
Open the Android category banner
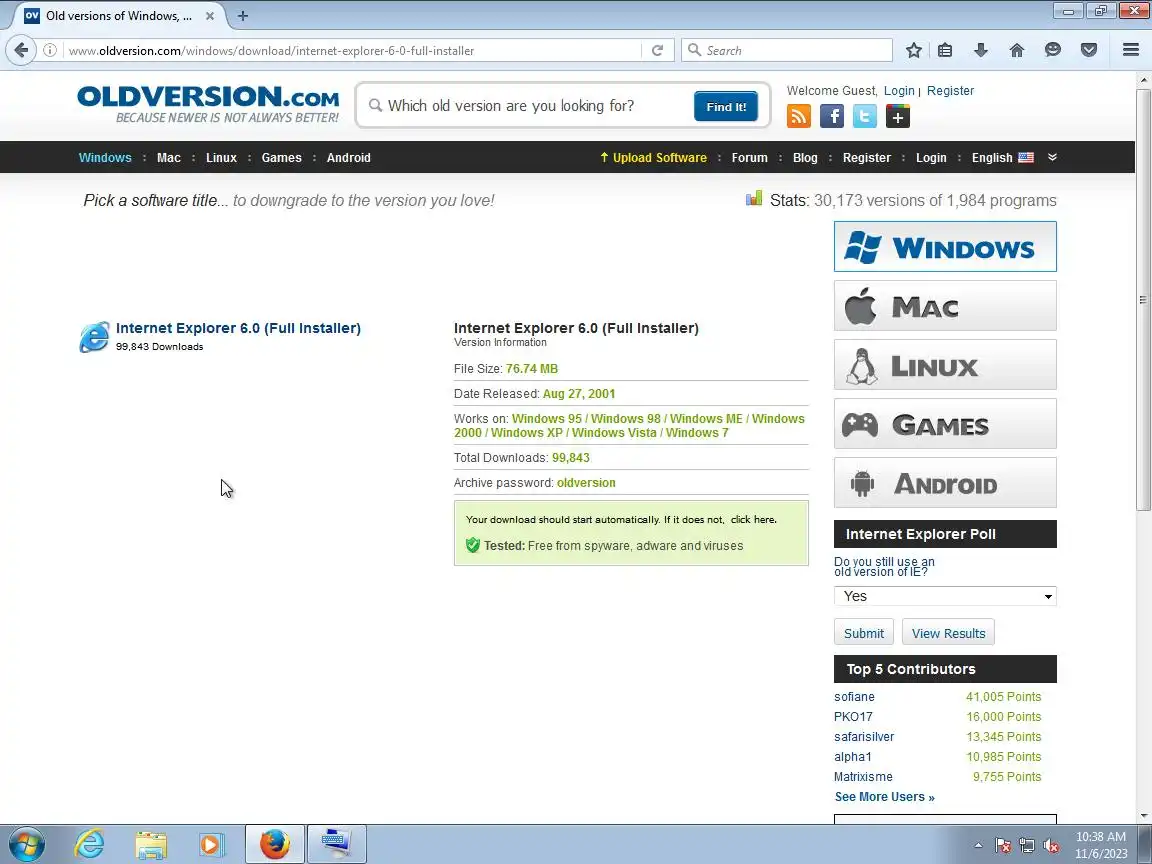point(945,483)
